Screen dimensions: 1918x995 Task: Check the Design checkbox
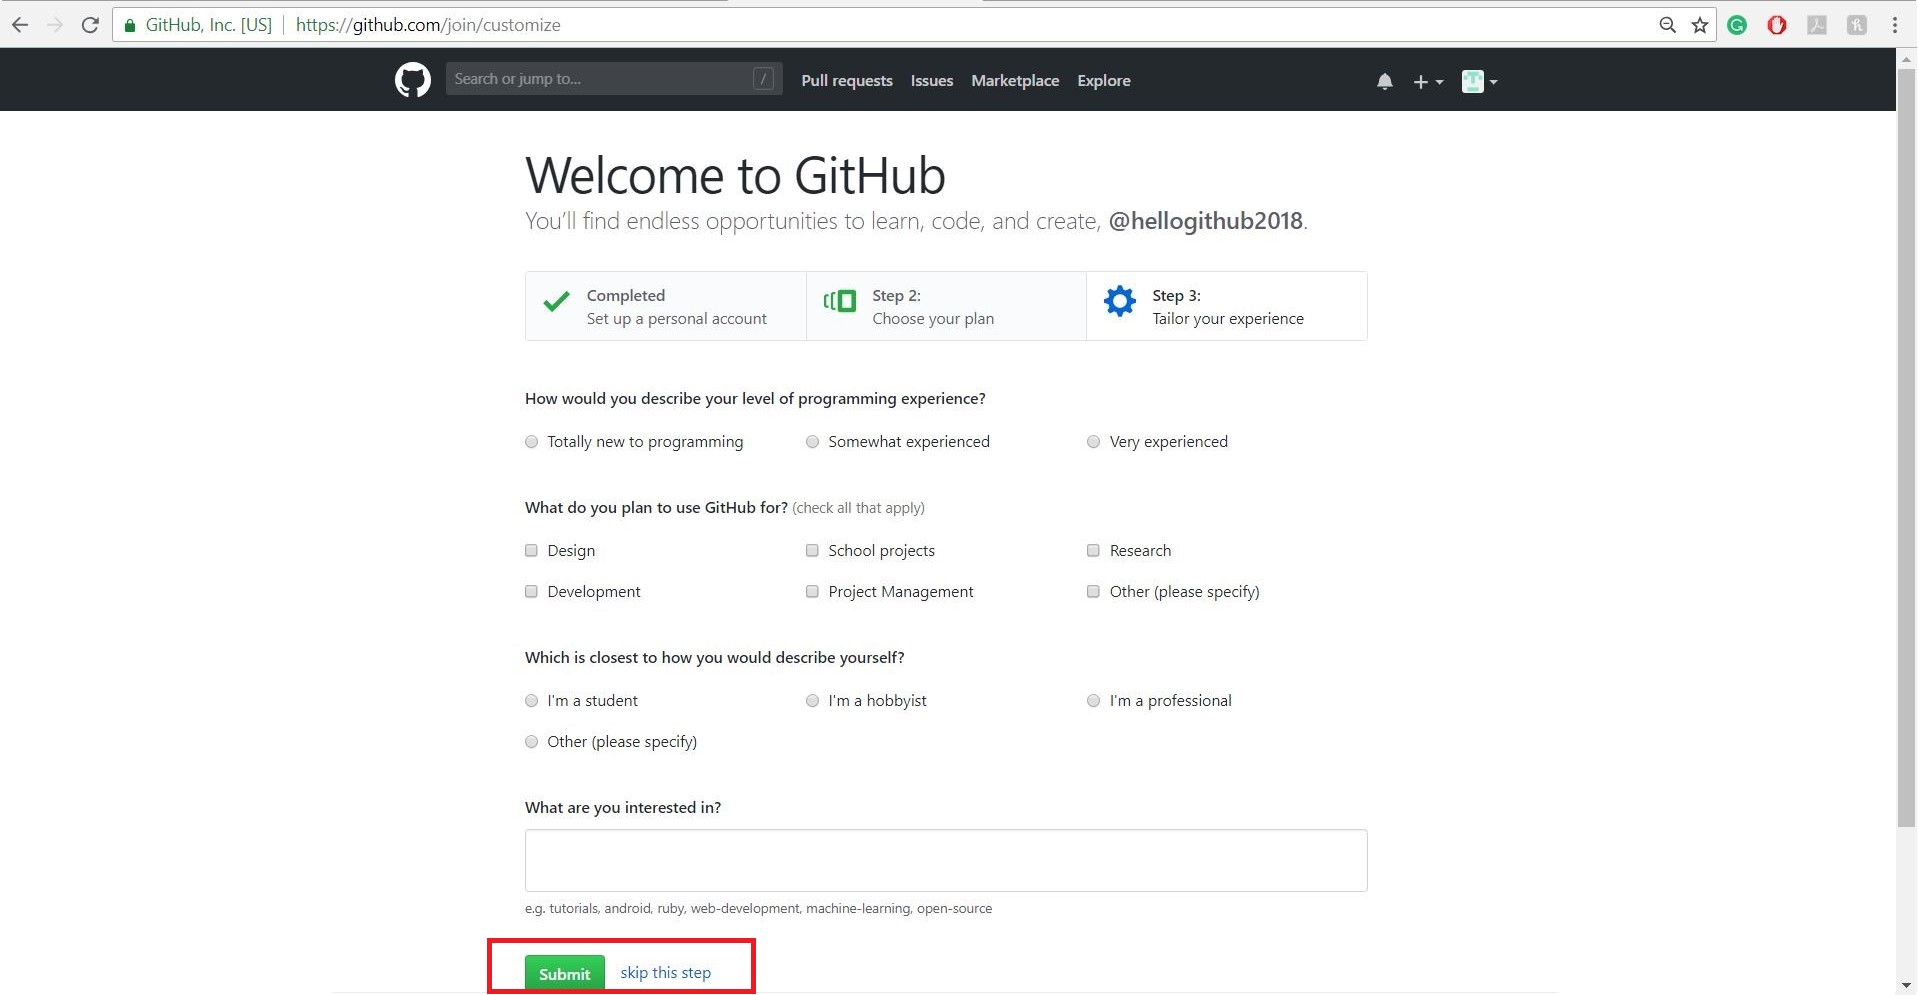(531, 551)
